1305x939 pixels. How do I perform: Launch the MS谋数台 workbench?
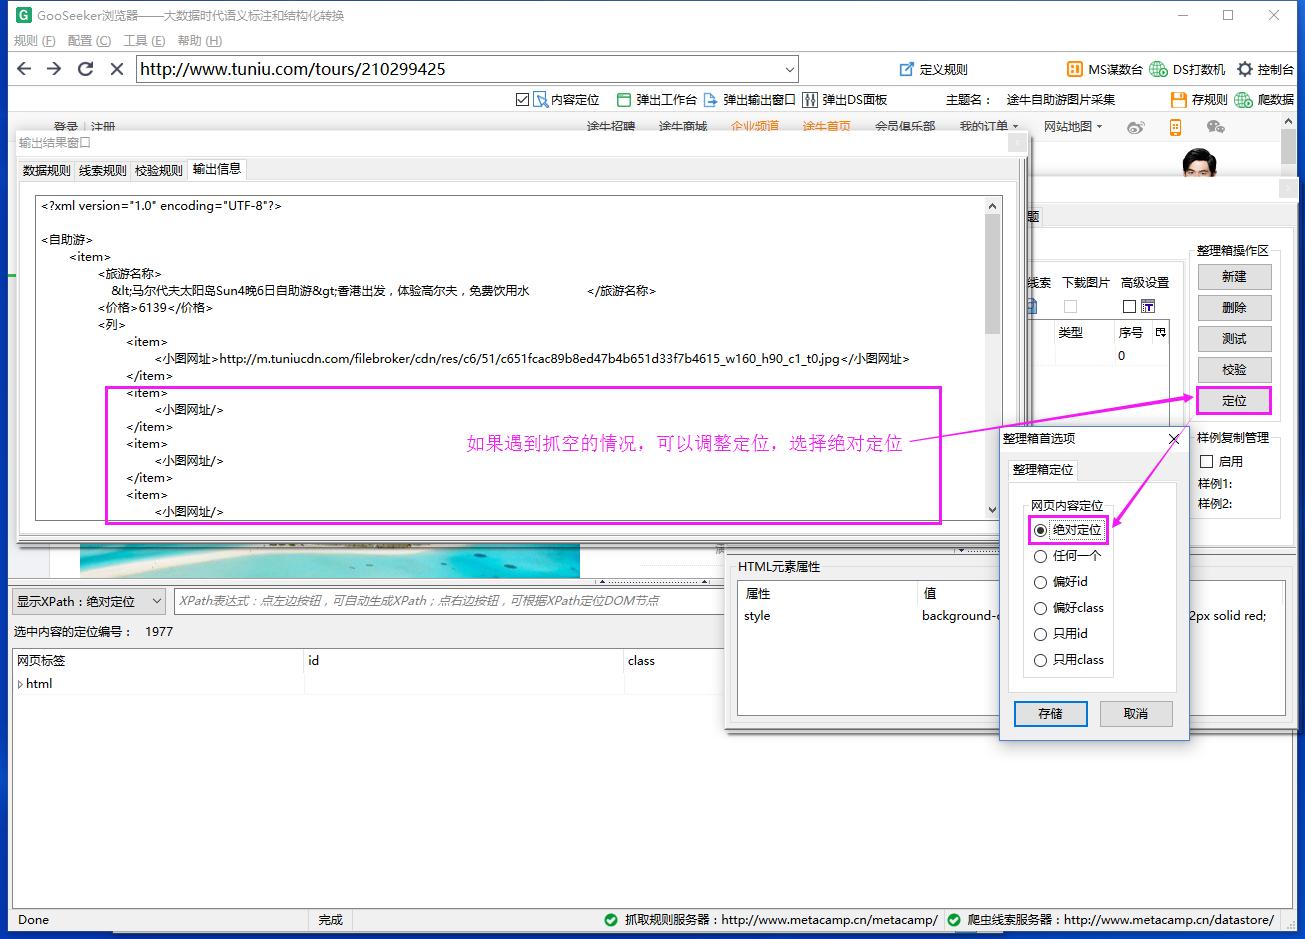(x=1104, y=69)
